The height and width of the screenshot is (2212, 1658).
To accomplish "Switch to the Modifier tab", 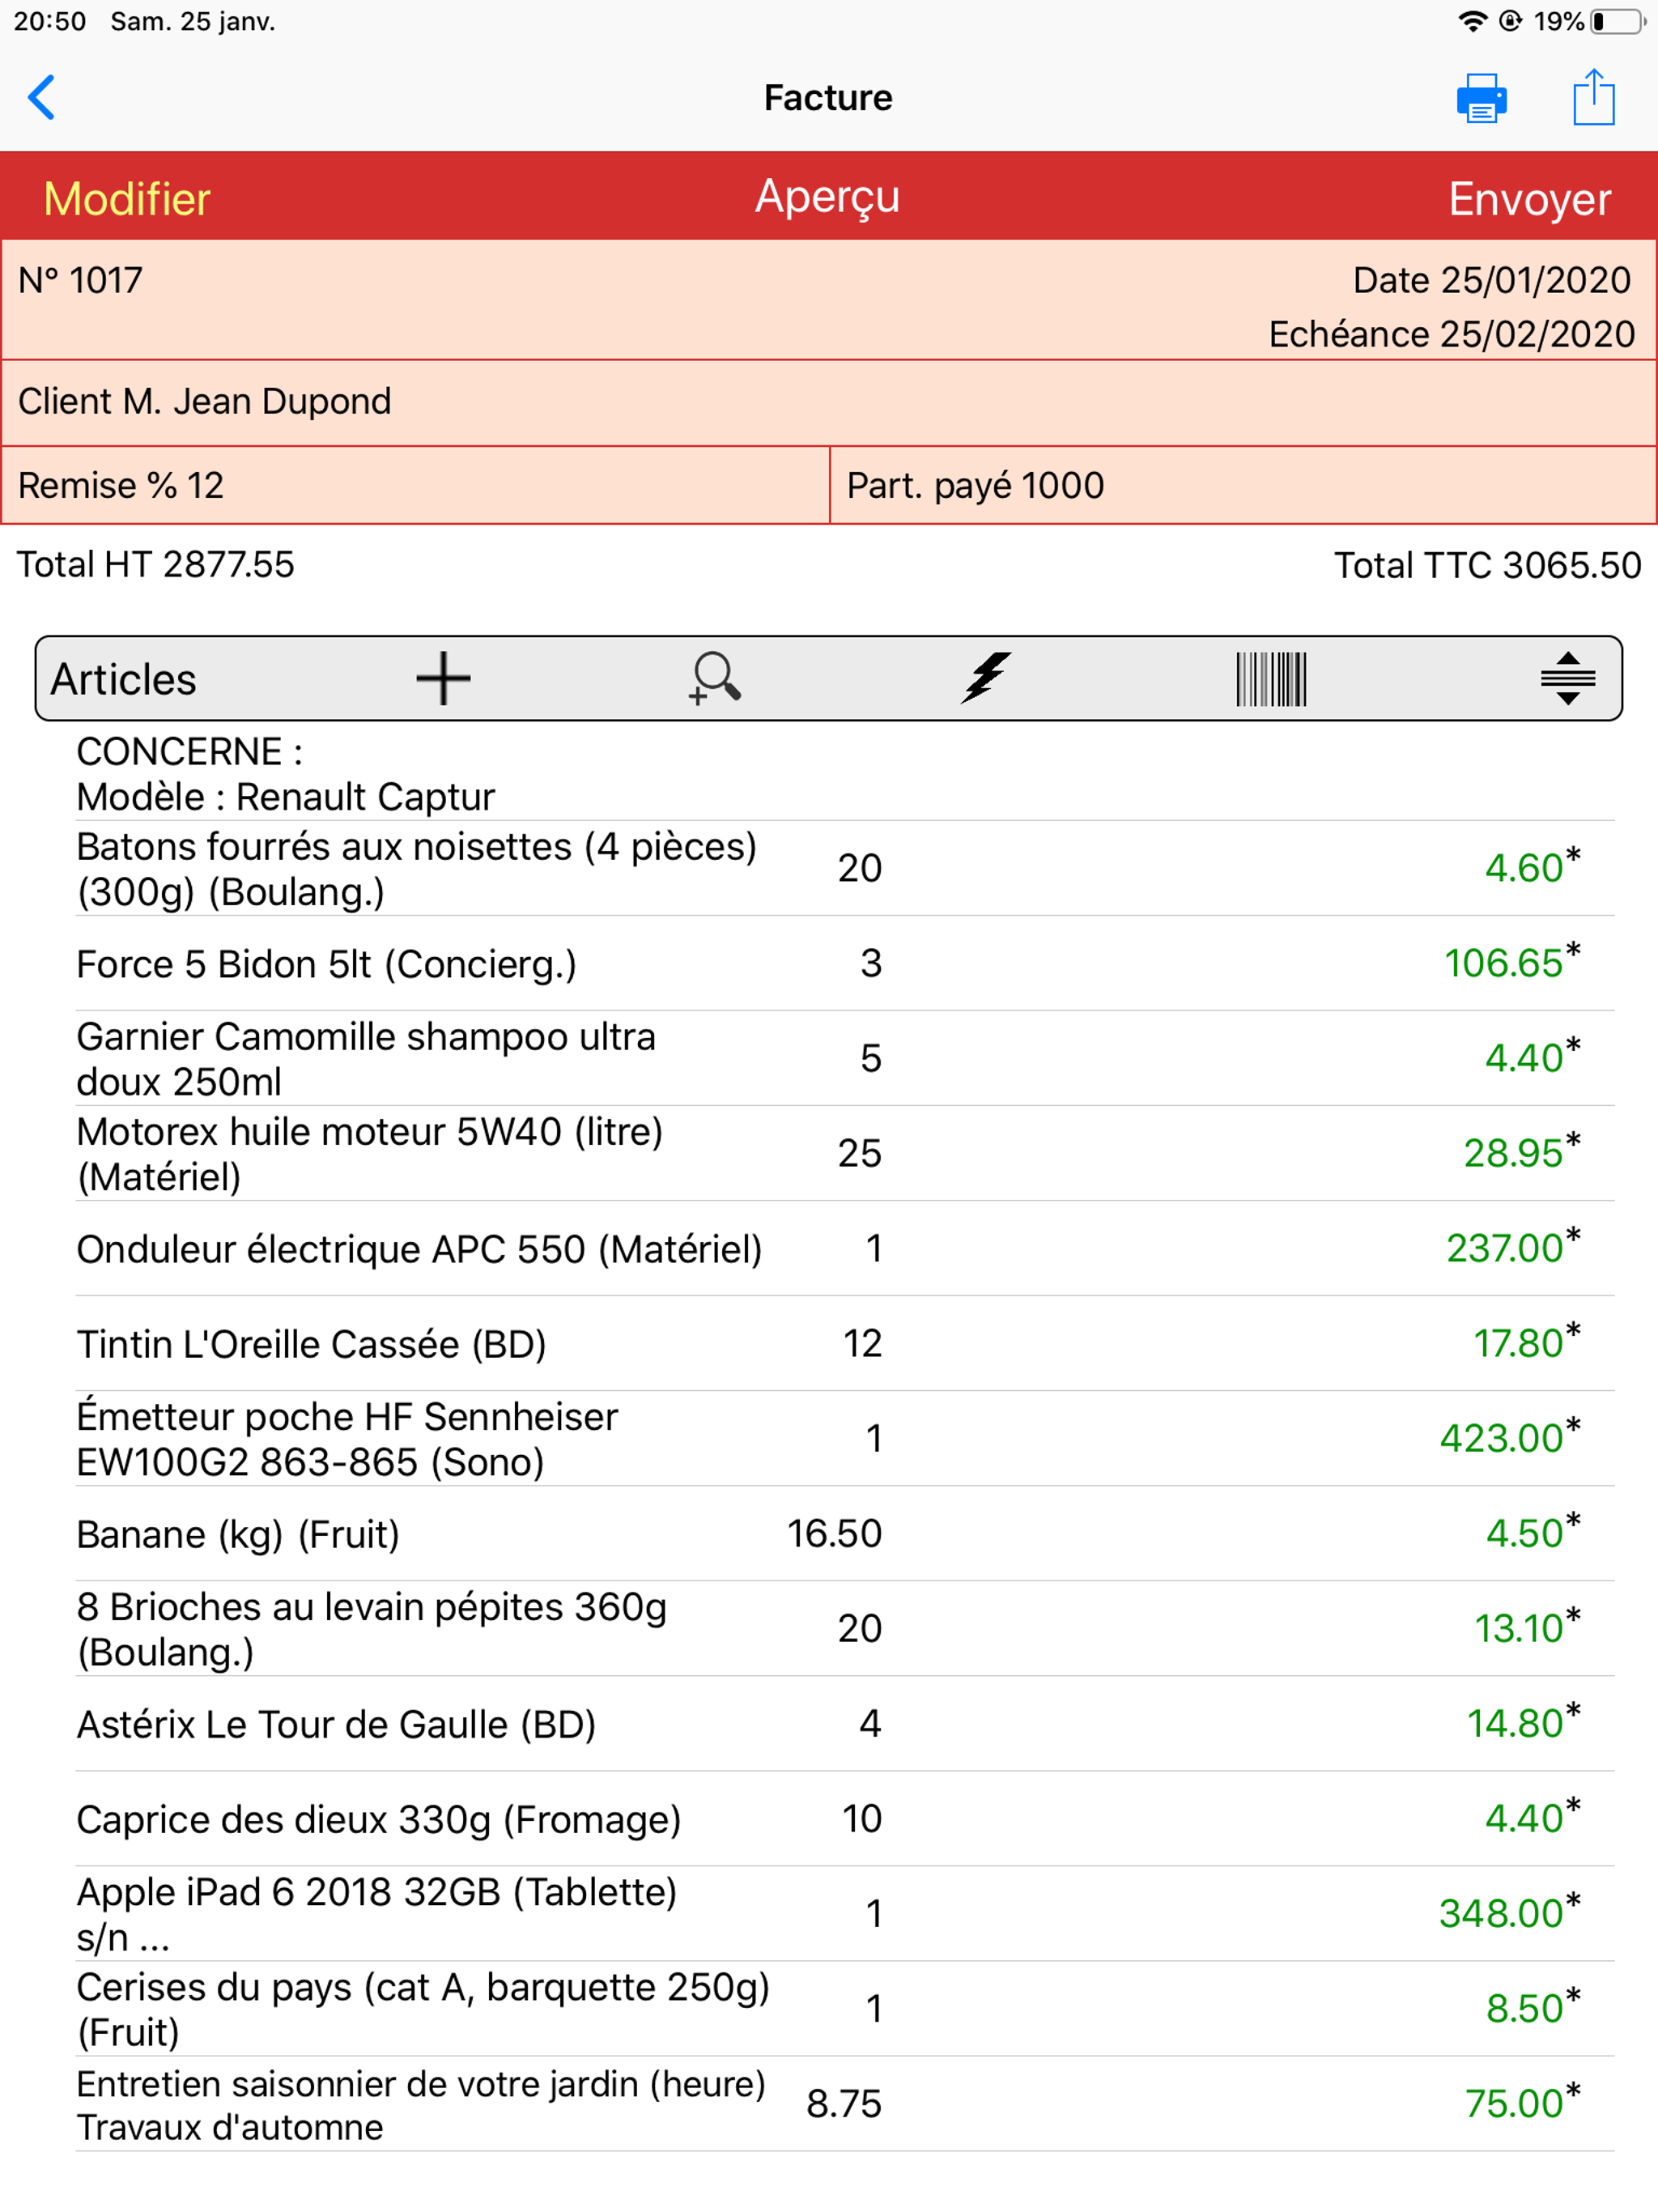I will tap(127, 198).
